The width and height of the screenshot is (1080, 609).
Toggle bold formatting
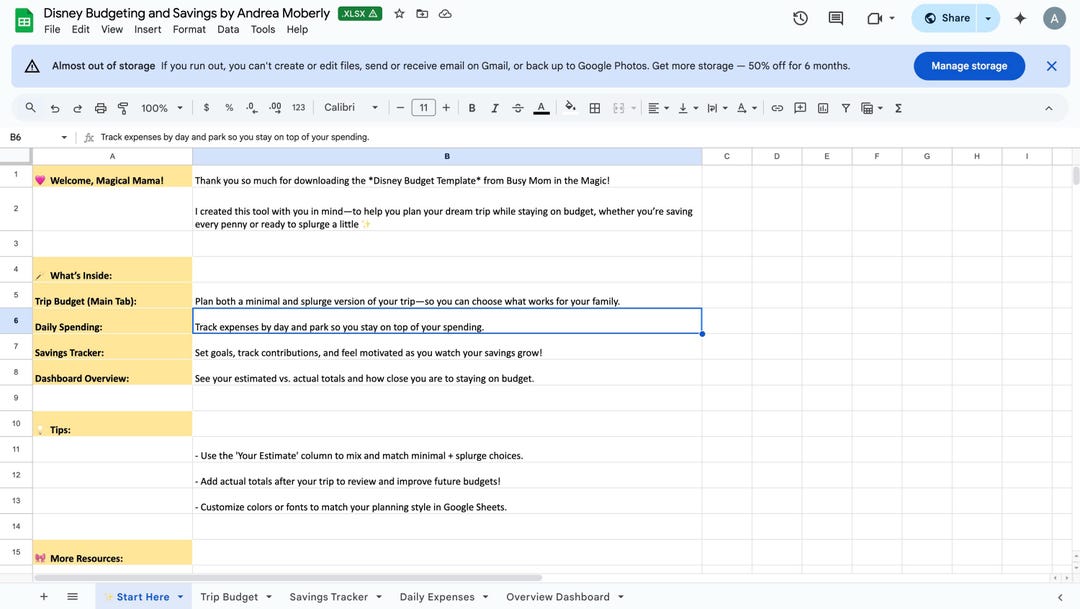click(x=470, y=107)
